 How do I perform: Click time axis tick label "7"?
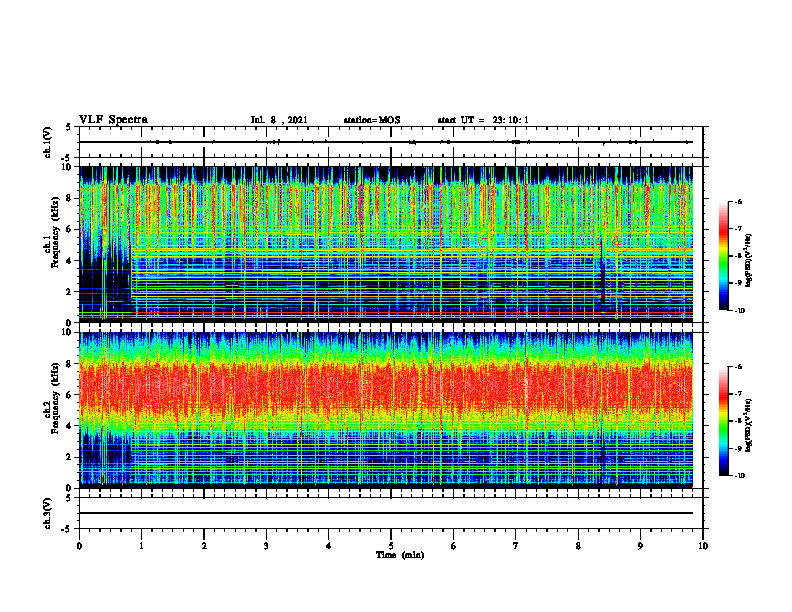pyautogui.click(x=516, y=546)
